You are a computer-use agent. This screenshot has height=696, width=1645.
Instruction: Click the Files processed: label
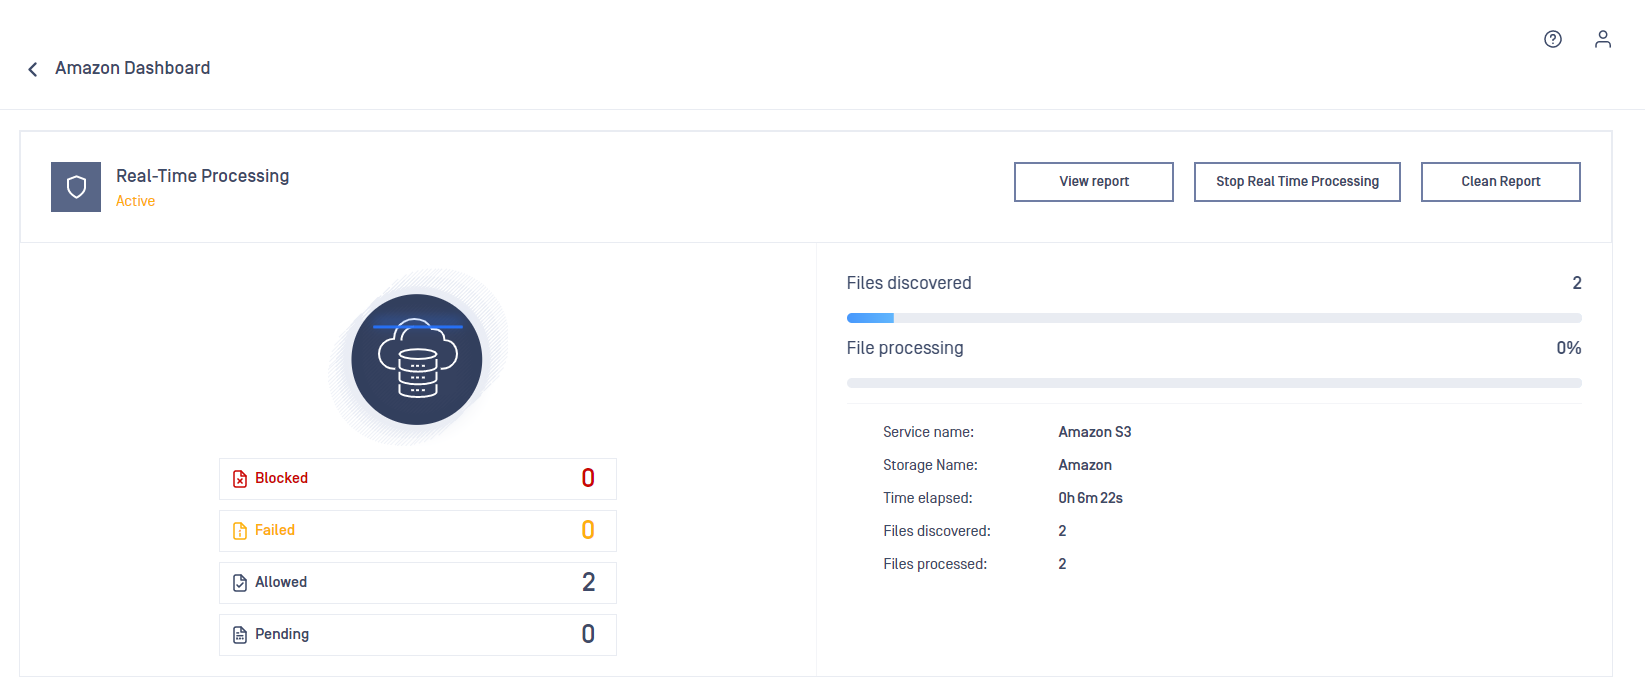[935, 564]
